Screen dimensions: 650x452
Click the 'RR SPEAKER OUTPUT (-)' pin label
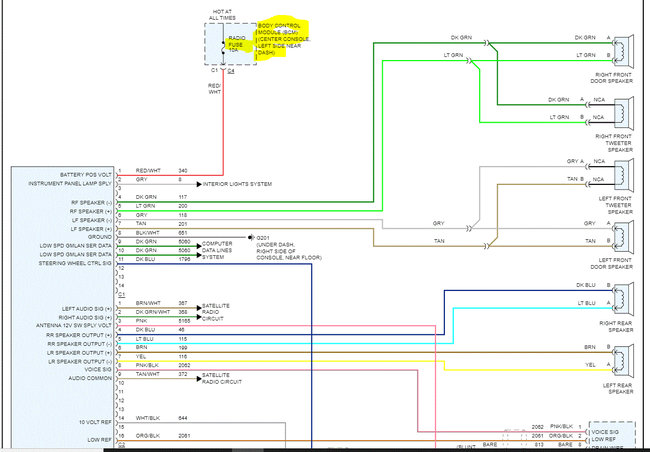[x=79, y=344]
